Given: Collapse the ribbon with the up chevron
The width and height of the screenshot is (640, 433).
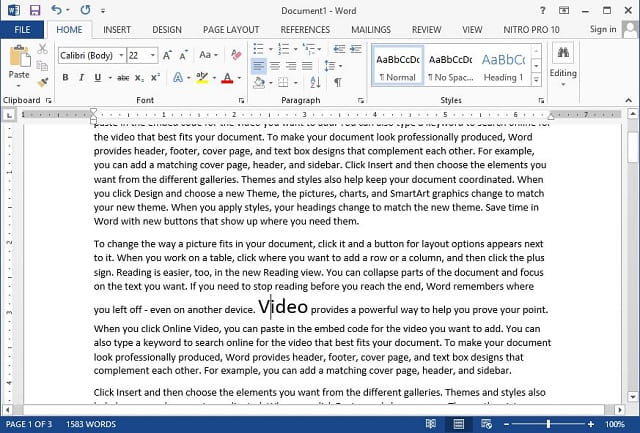Looking at the screenshot, I should [629, 100].
